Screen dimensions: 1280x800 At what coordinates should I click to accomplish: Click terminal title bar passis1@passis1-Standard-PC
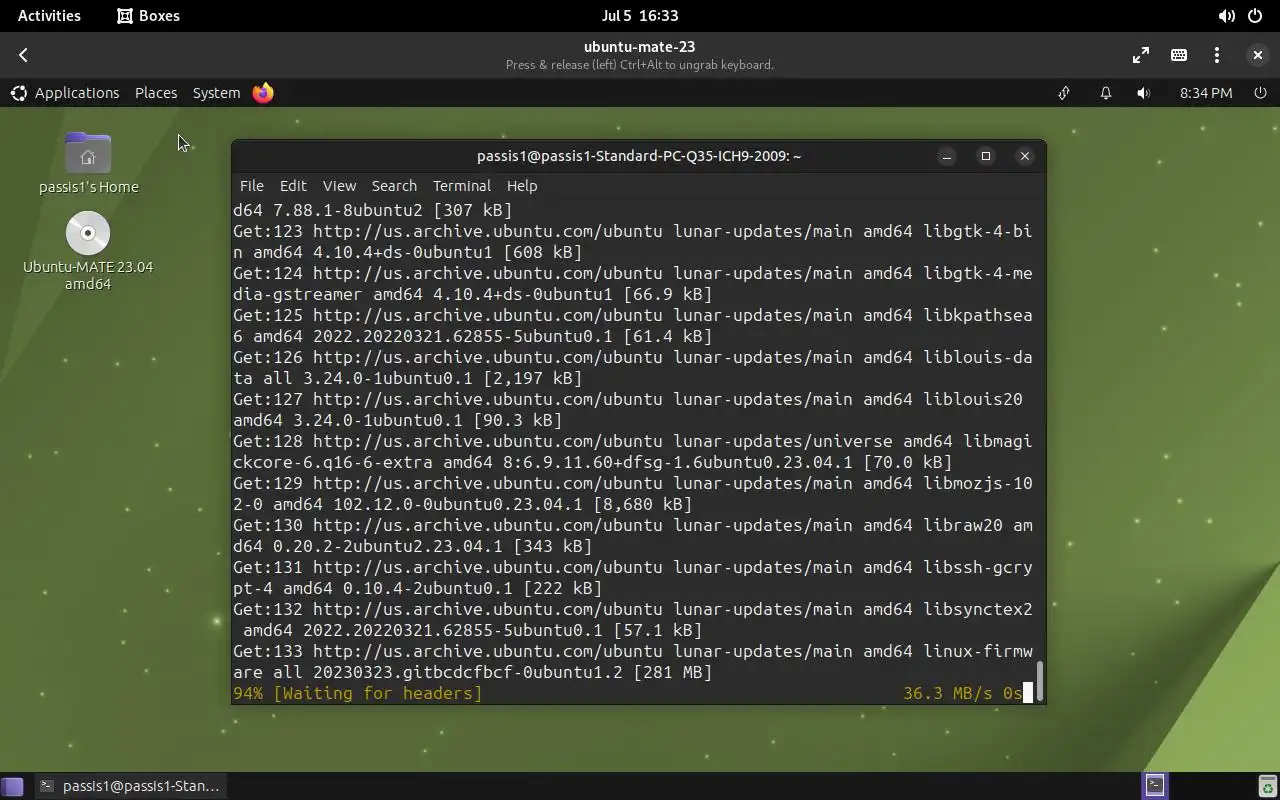click(639, 156)
